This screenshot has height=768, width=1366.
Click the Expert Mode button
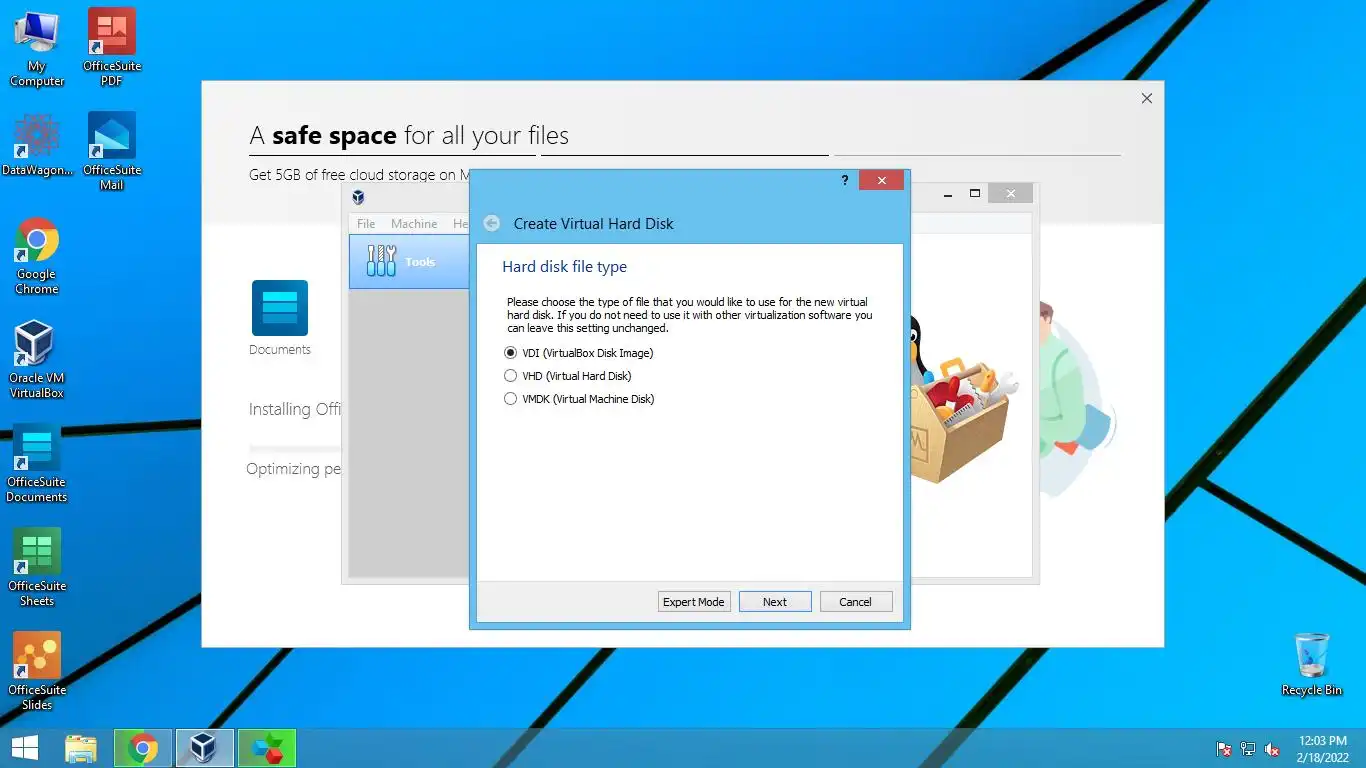[694, 602]
